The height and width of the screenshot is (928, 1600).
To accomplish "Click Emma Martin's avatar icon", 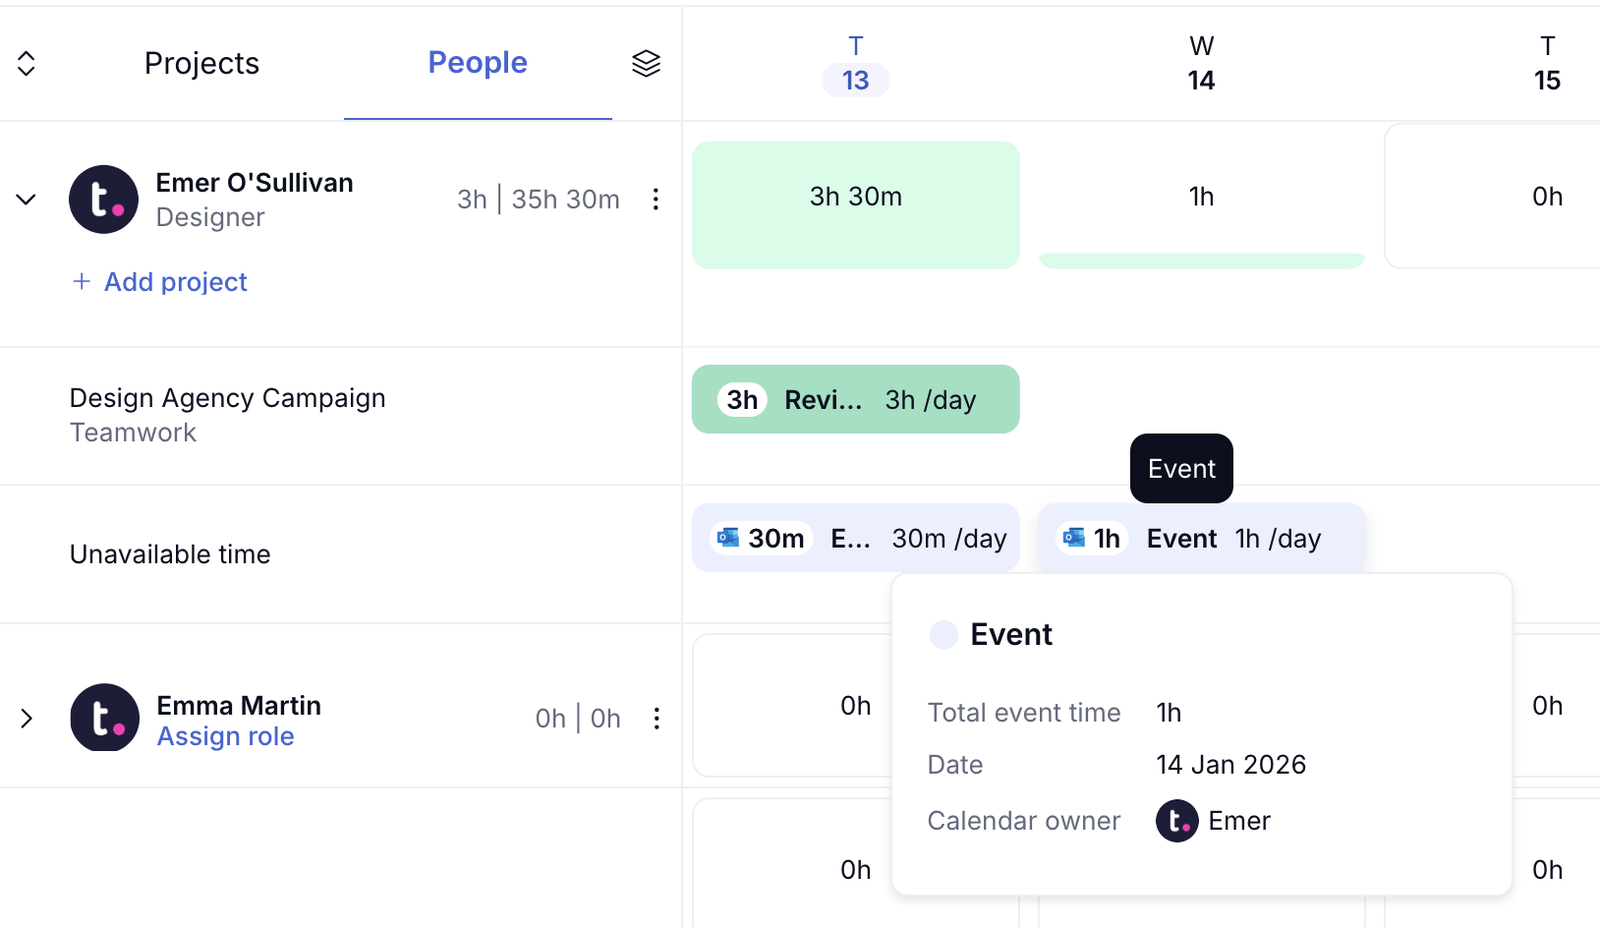I will (x=104, y=718).
